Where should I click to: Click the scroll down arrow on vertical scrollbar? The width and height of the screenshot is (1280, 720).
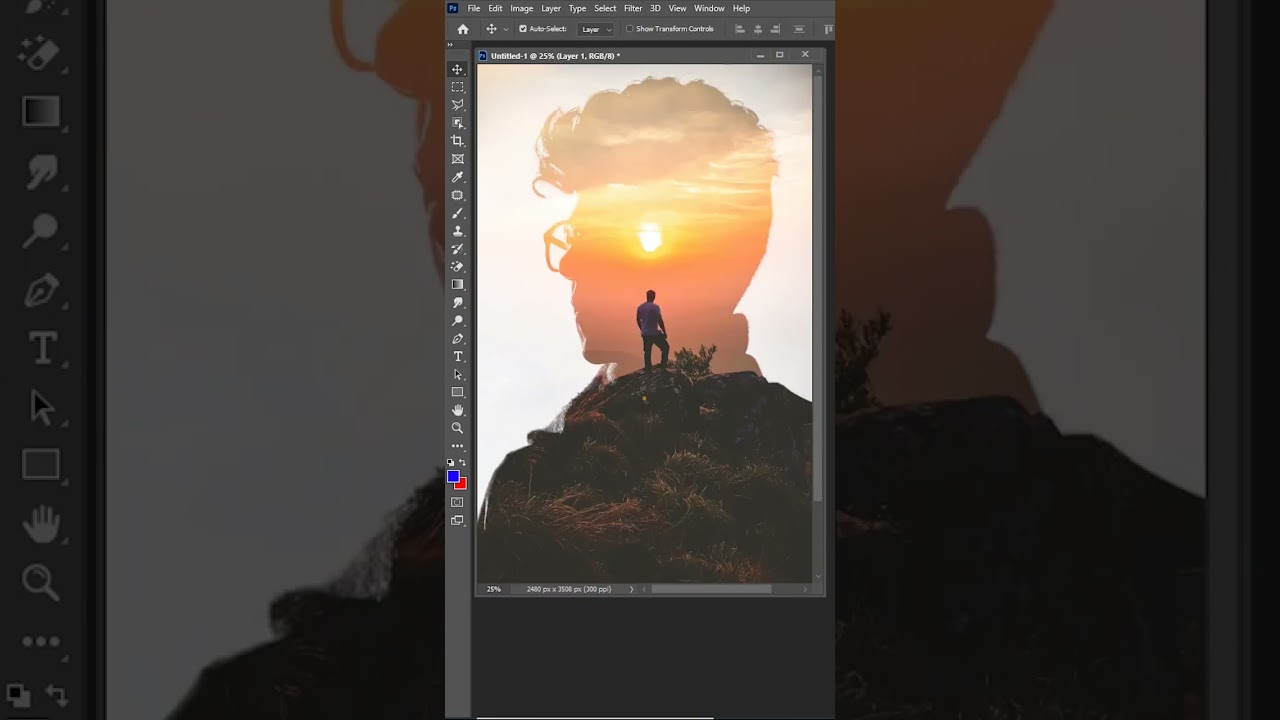(818, 577)
